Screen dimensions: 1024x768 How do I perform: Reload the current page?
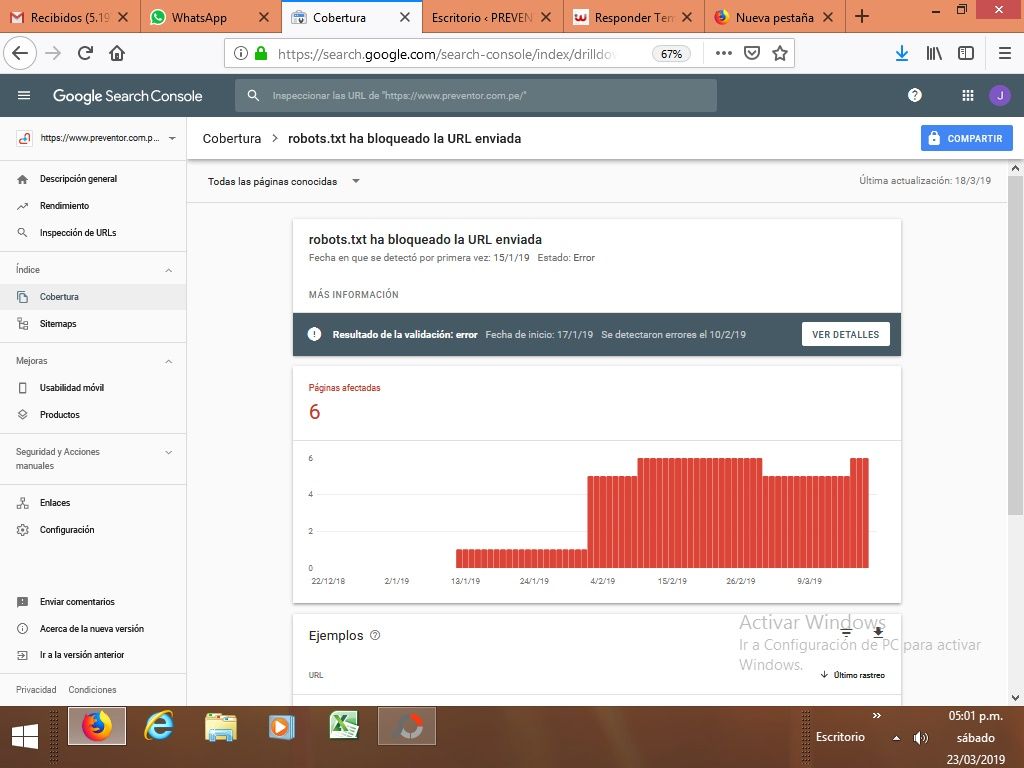(x=85, y=54)
